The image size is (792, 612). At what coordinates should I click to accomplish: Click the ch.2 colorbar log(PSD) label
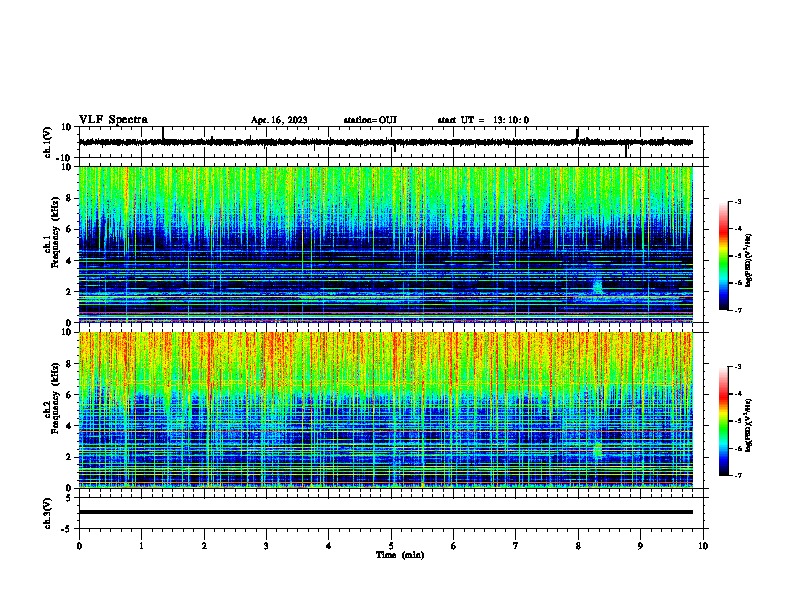click(748, 425)
